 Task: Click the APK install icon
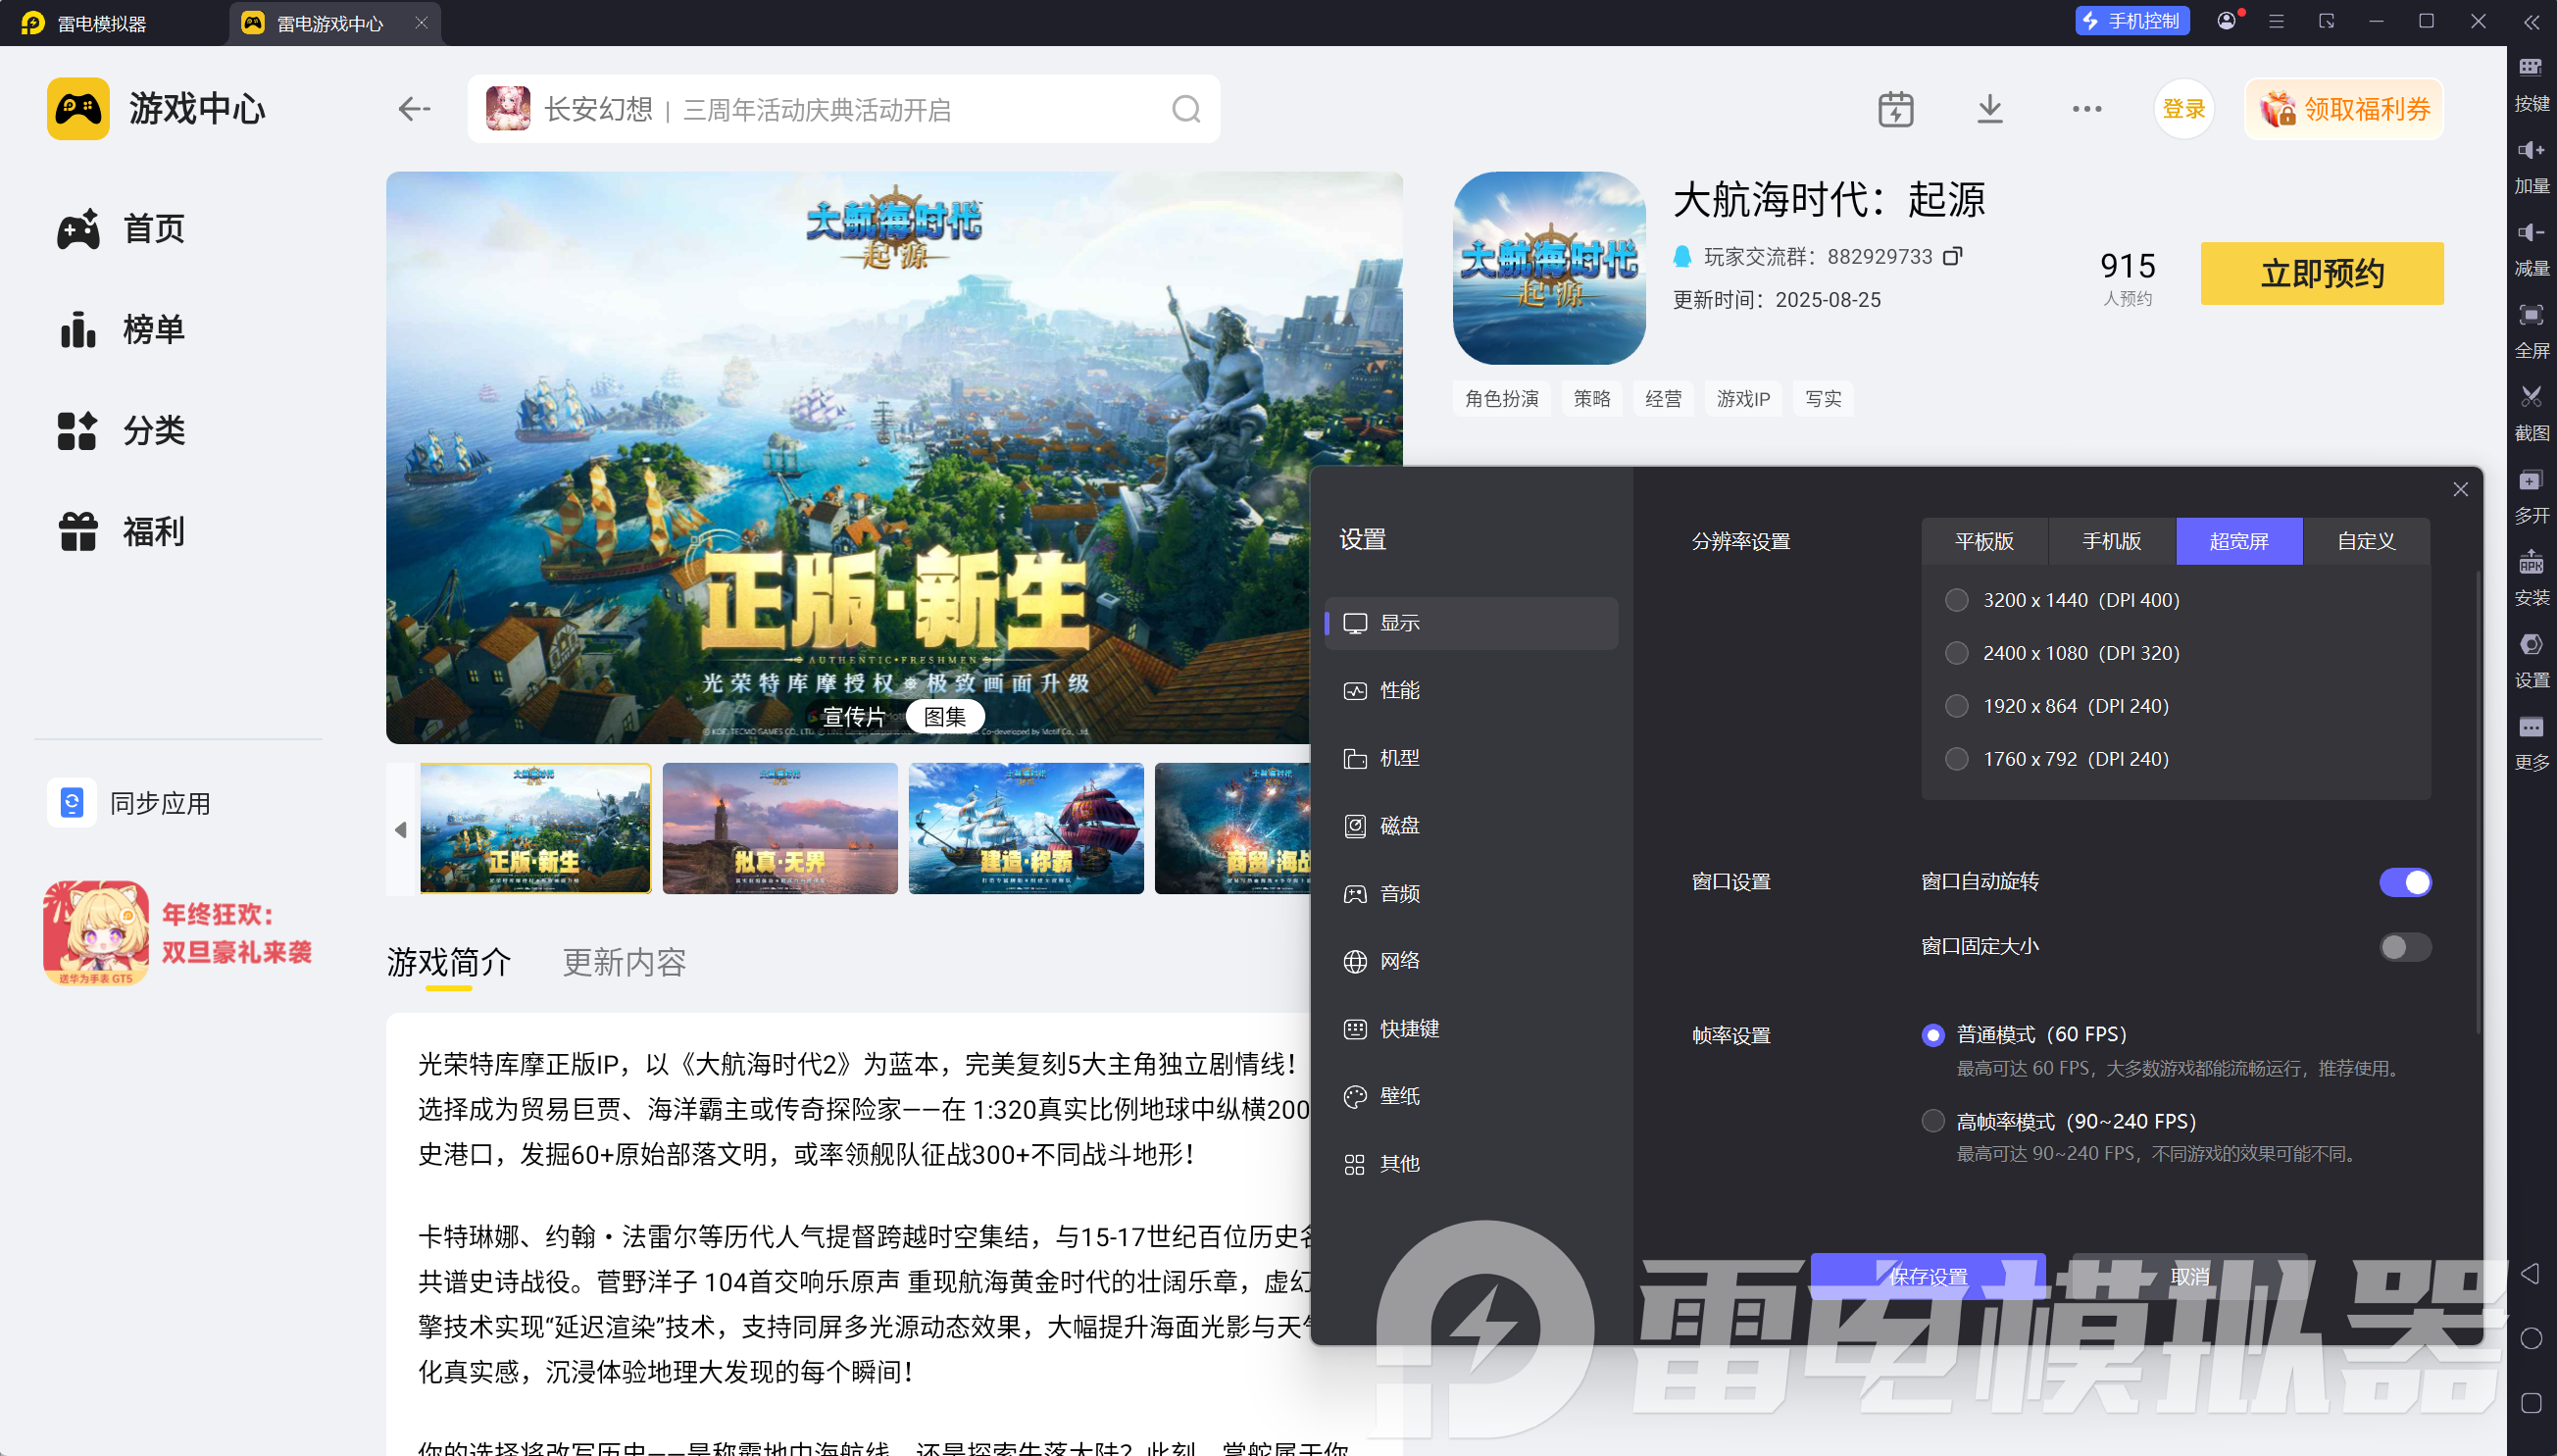[2531, 563]
